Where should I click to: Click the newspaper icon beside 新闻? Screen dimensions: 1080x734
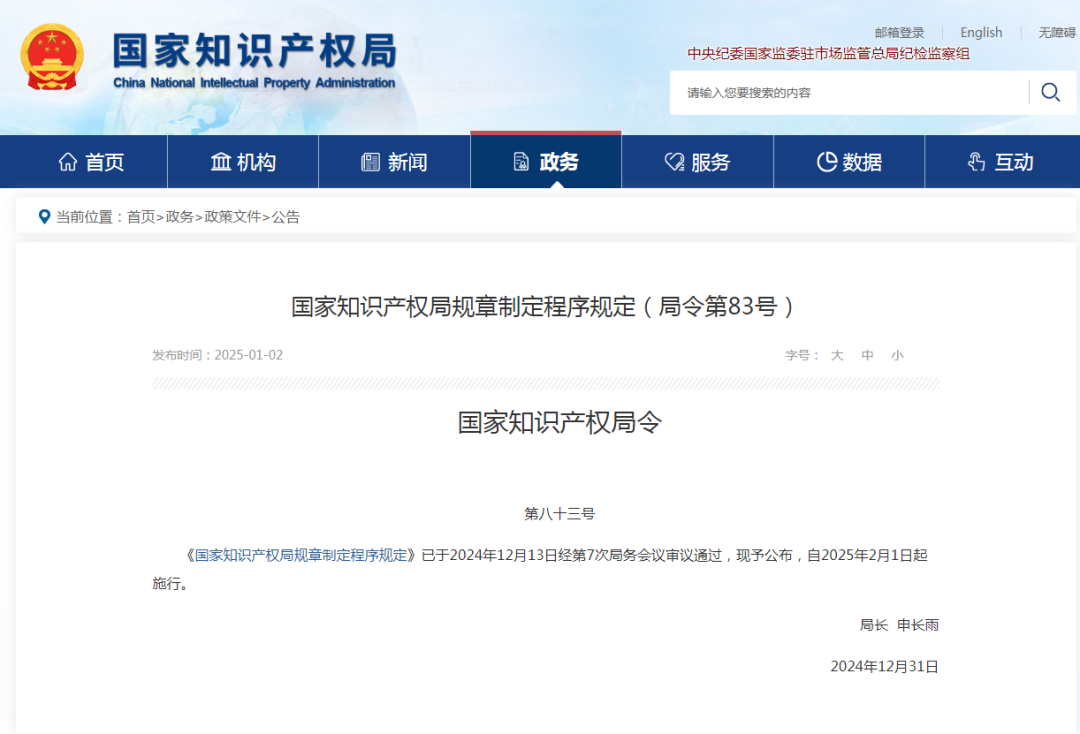click(370, 161)
